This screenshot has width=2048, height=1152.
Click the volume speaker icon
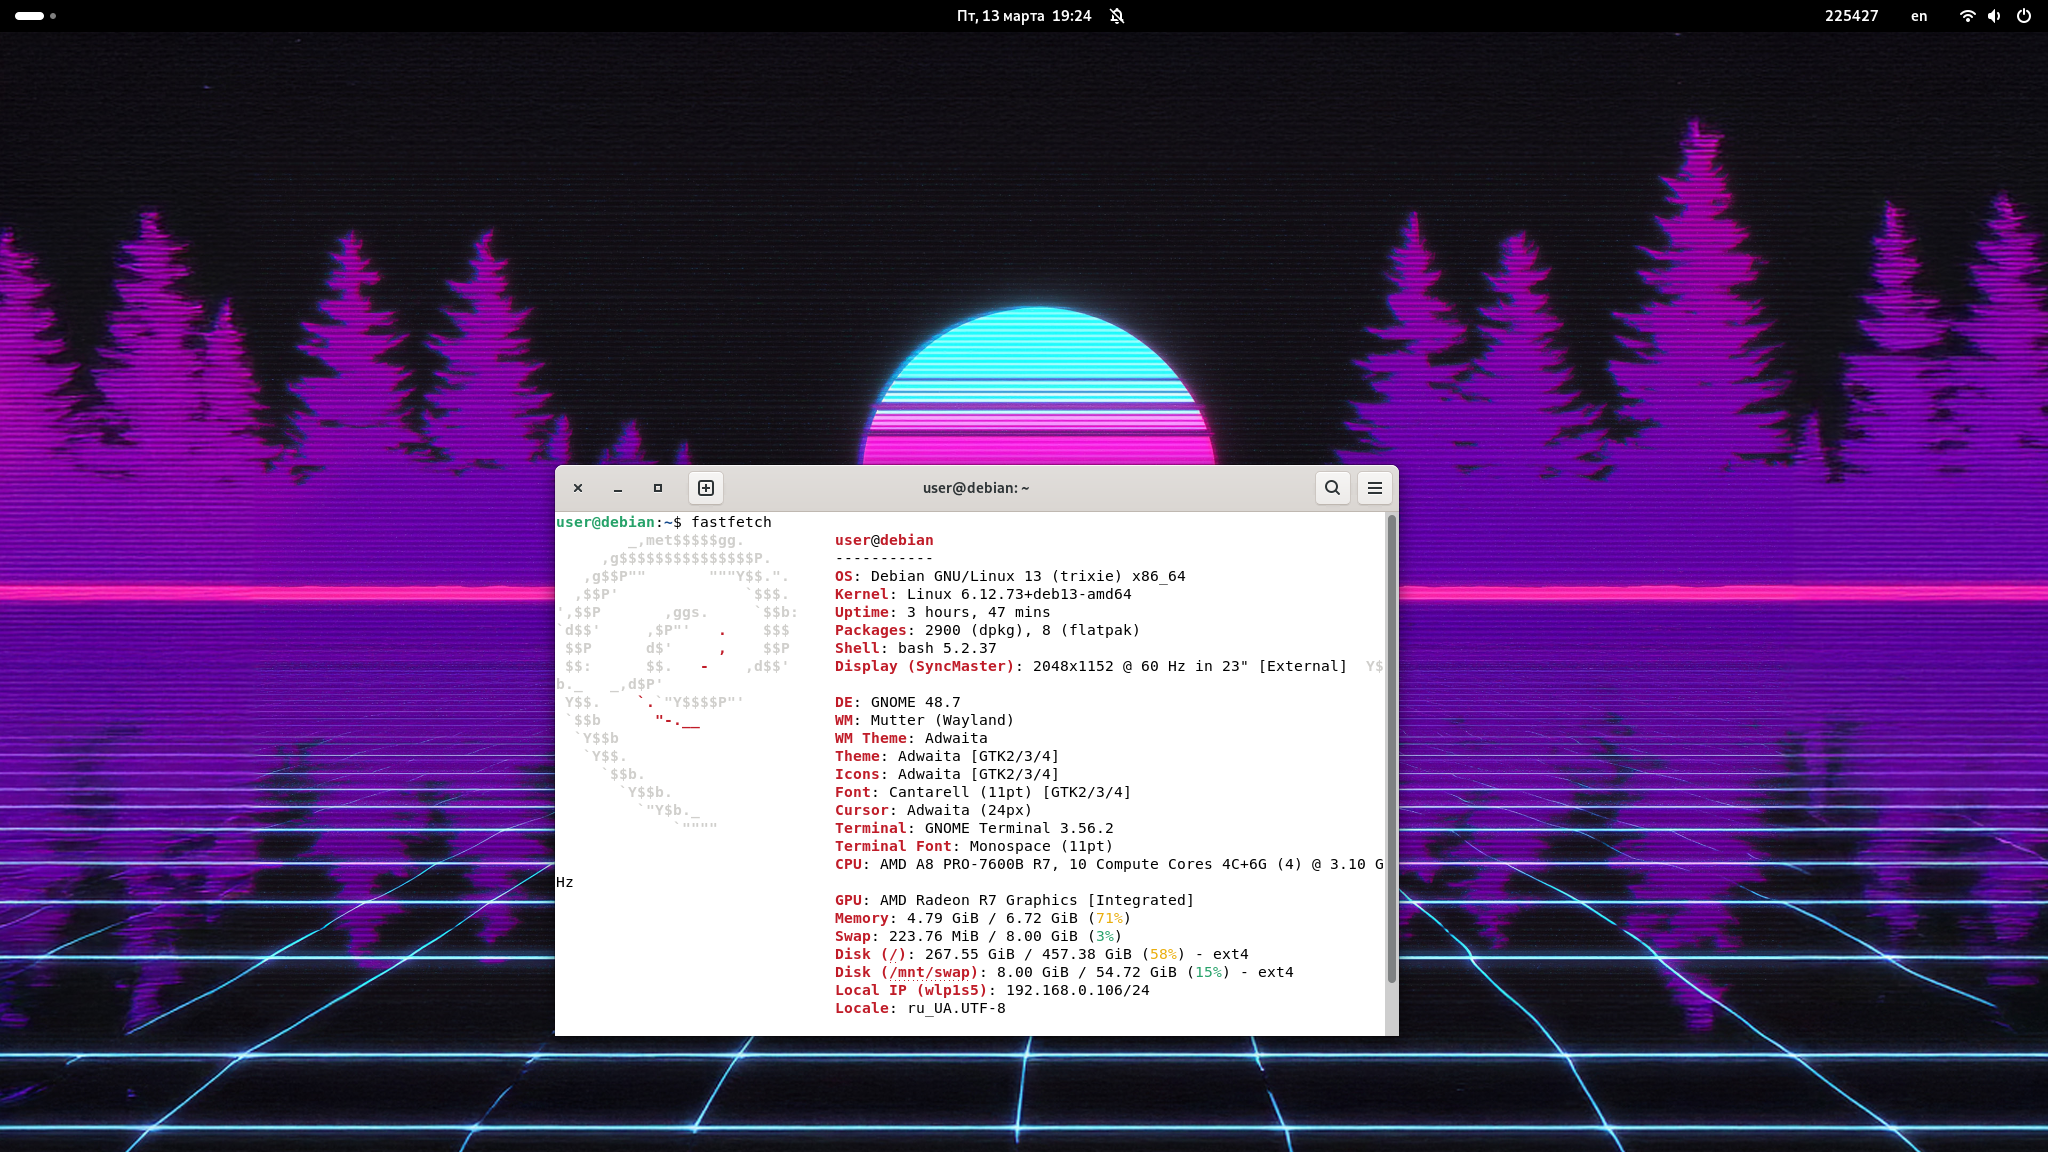click(1994, 16)
